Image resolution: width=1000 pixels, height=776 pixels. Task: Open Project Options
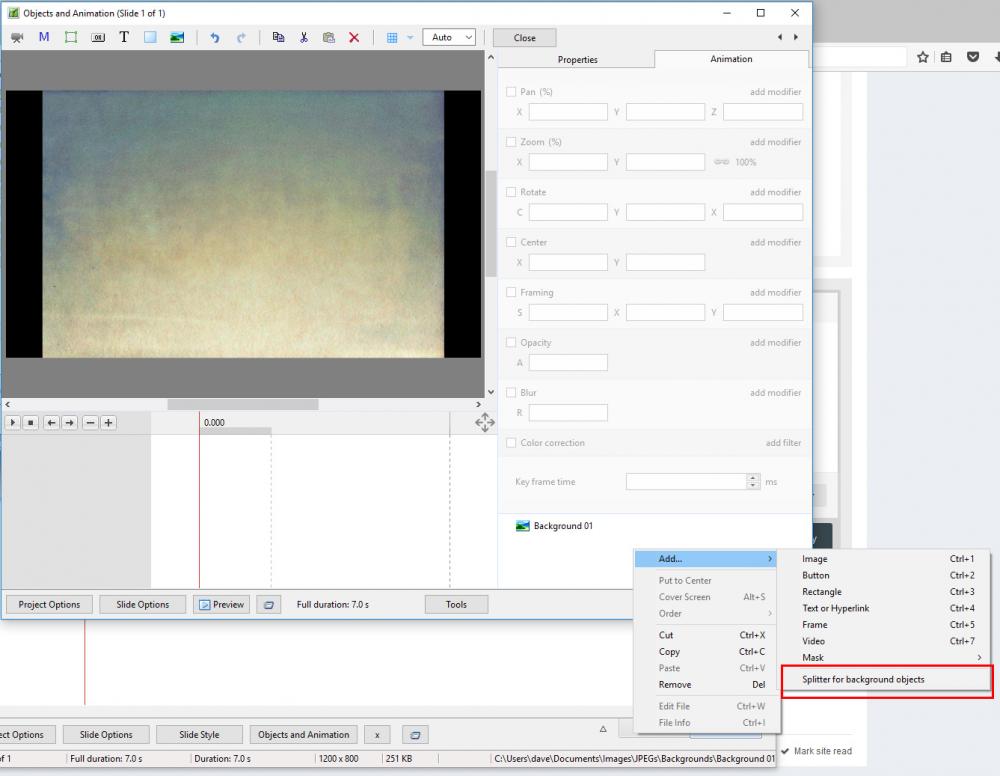pos(50,604)
